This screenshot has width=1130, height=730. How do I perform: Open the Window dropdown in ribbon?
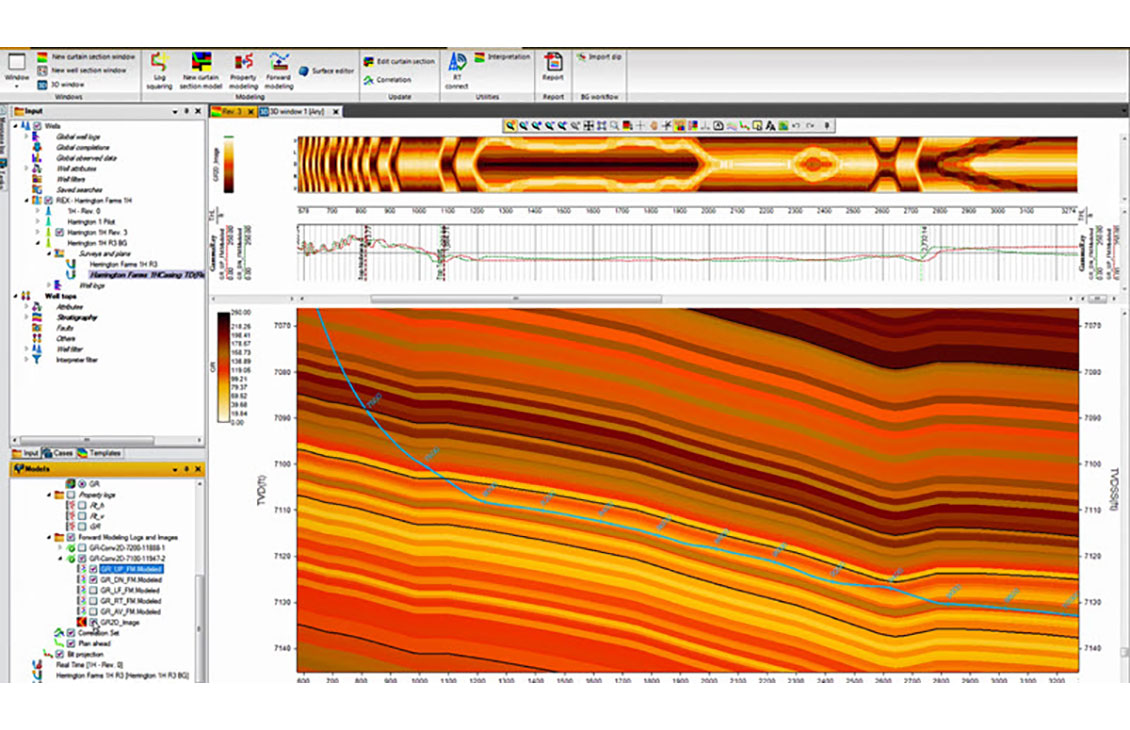(x=17, y=70)
